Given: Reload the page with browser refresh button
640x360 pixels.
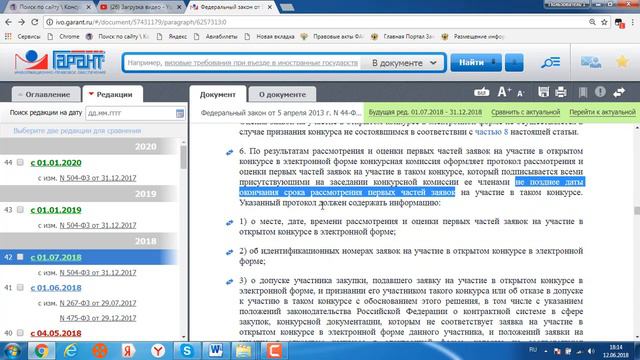Looking at the screenshot, I should 35,22.
